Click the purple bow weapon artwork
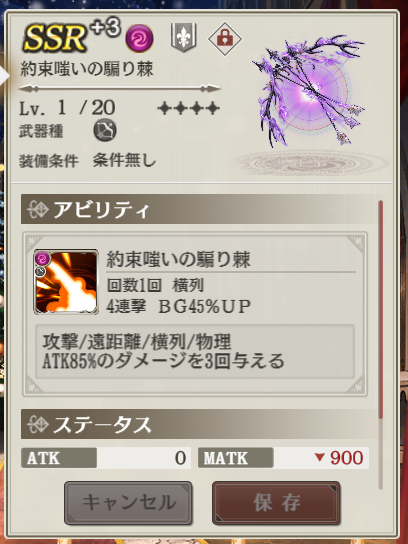The height and width of the screenshot is (544, 408). click(x=308, y=91)
